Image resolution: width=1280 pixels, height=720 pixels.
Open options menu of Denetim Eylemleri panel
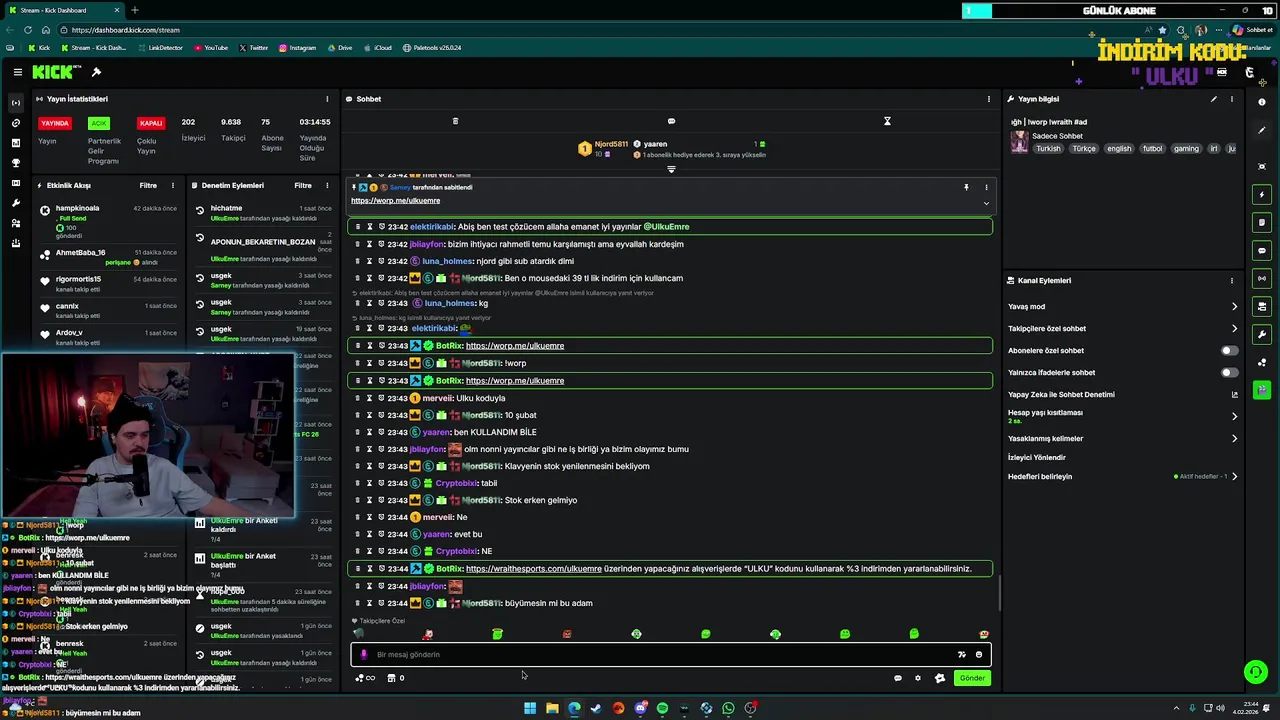tap(327, 185)
